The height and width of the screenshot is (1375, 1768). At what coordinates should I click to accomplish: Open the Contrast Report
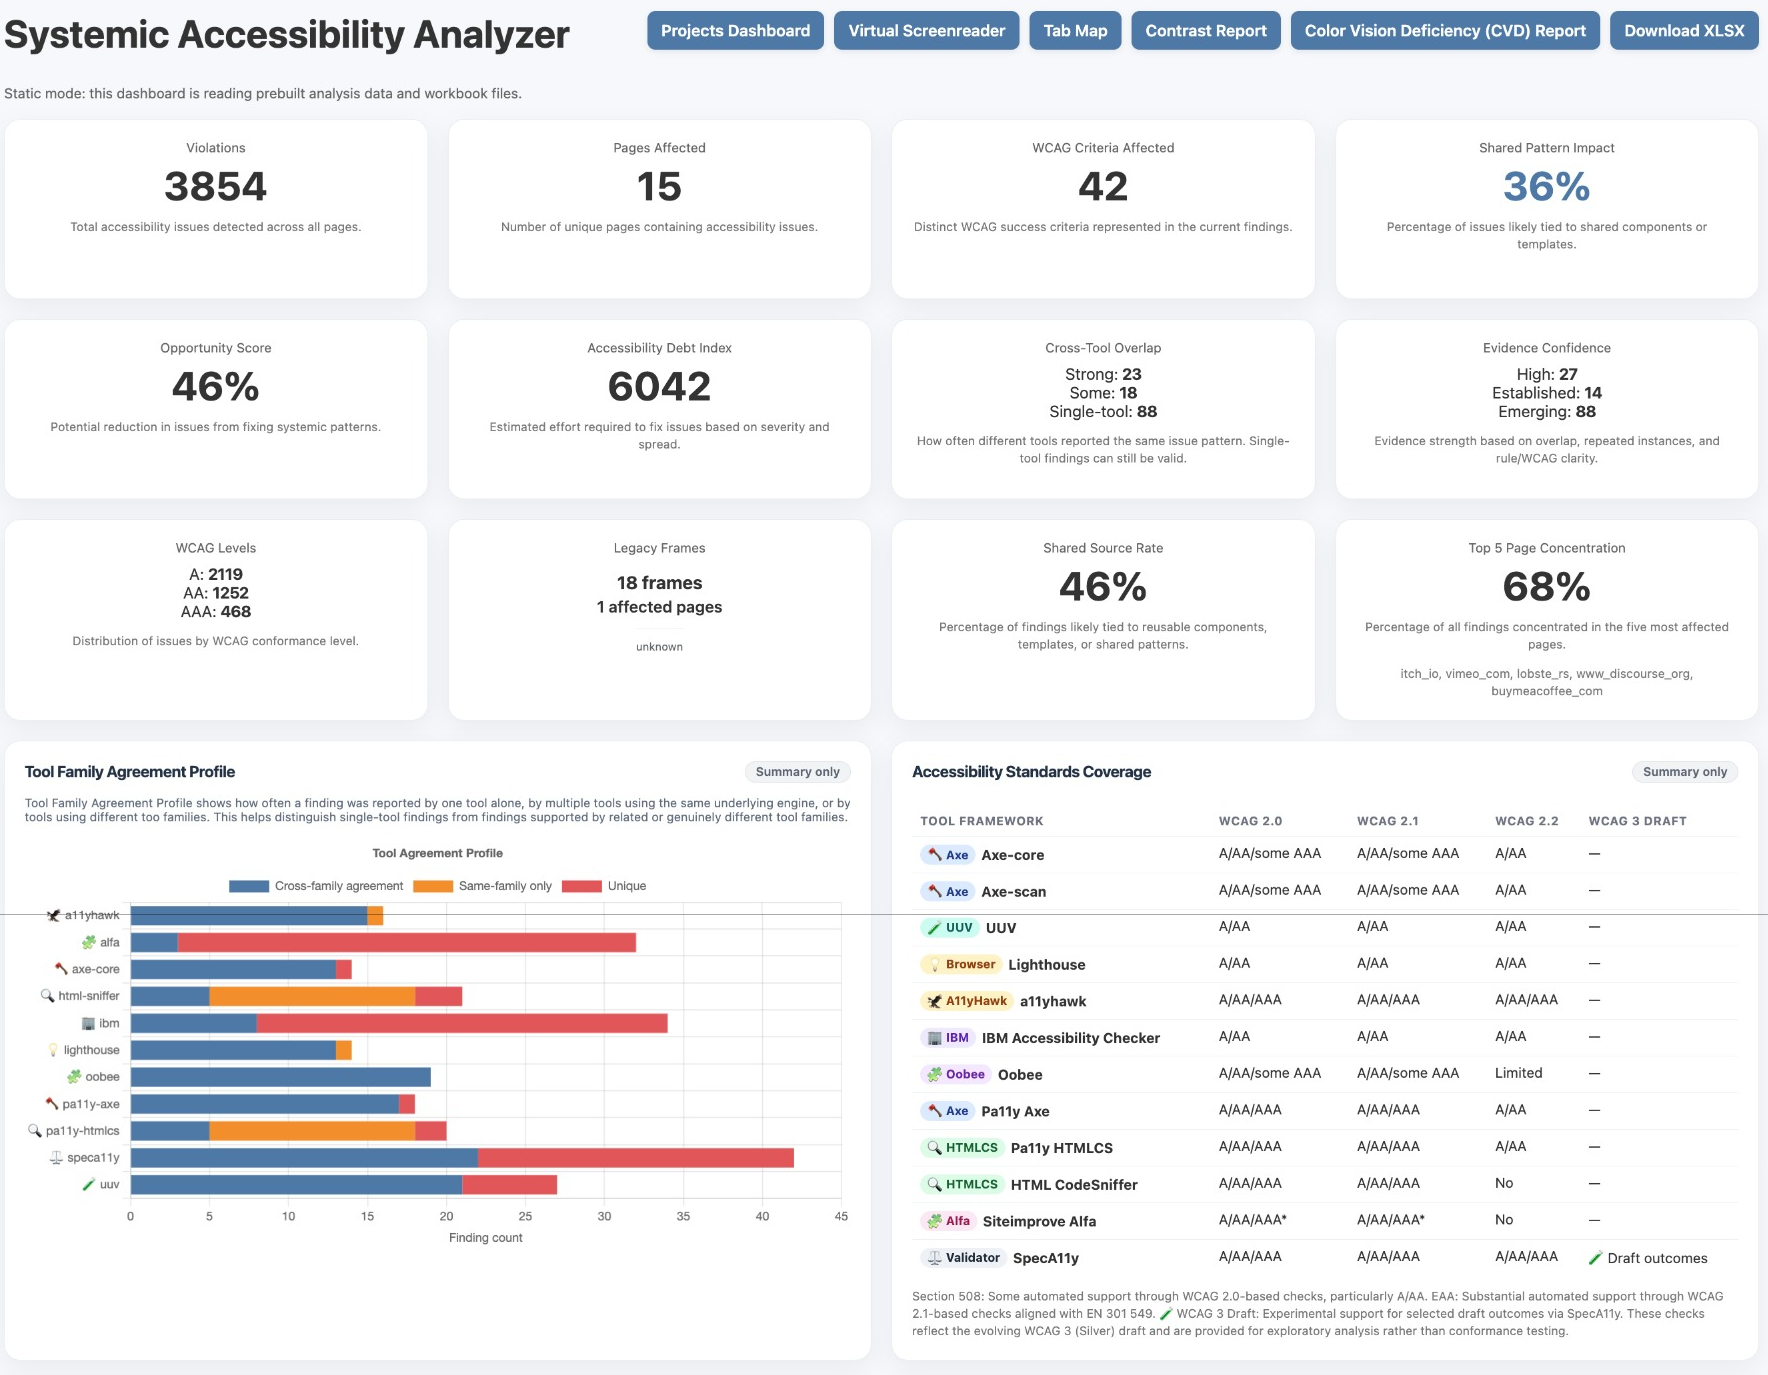click(x=1206, y=31)
